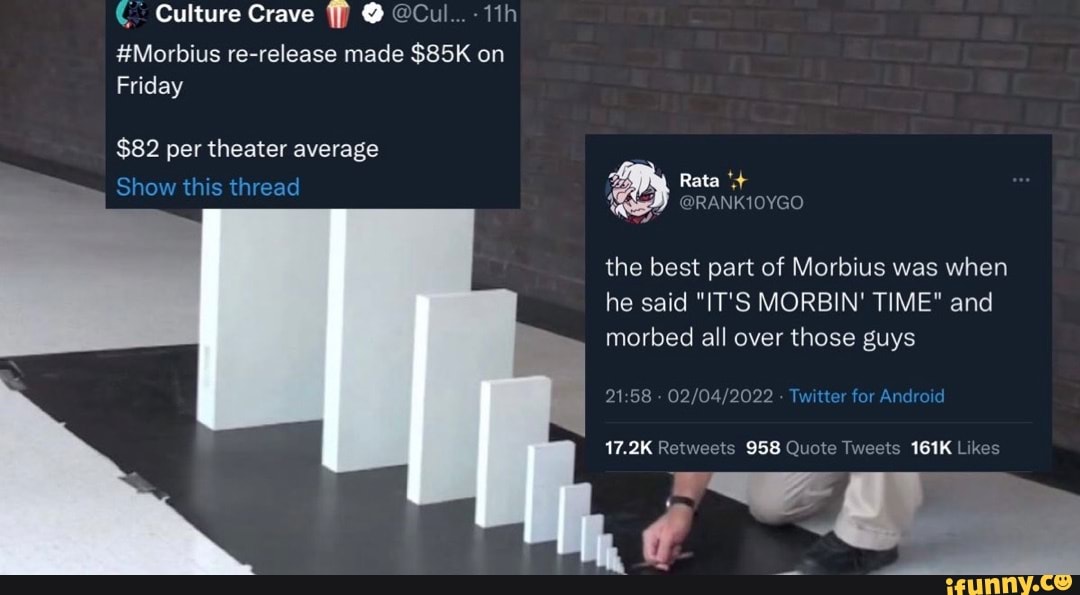This screenshot has height=595, width=1080.
Task: Open the three-dot menu on Rata's tweet
Action: coord(1021,180)
